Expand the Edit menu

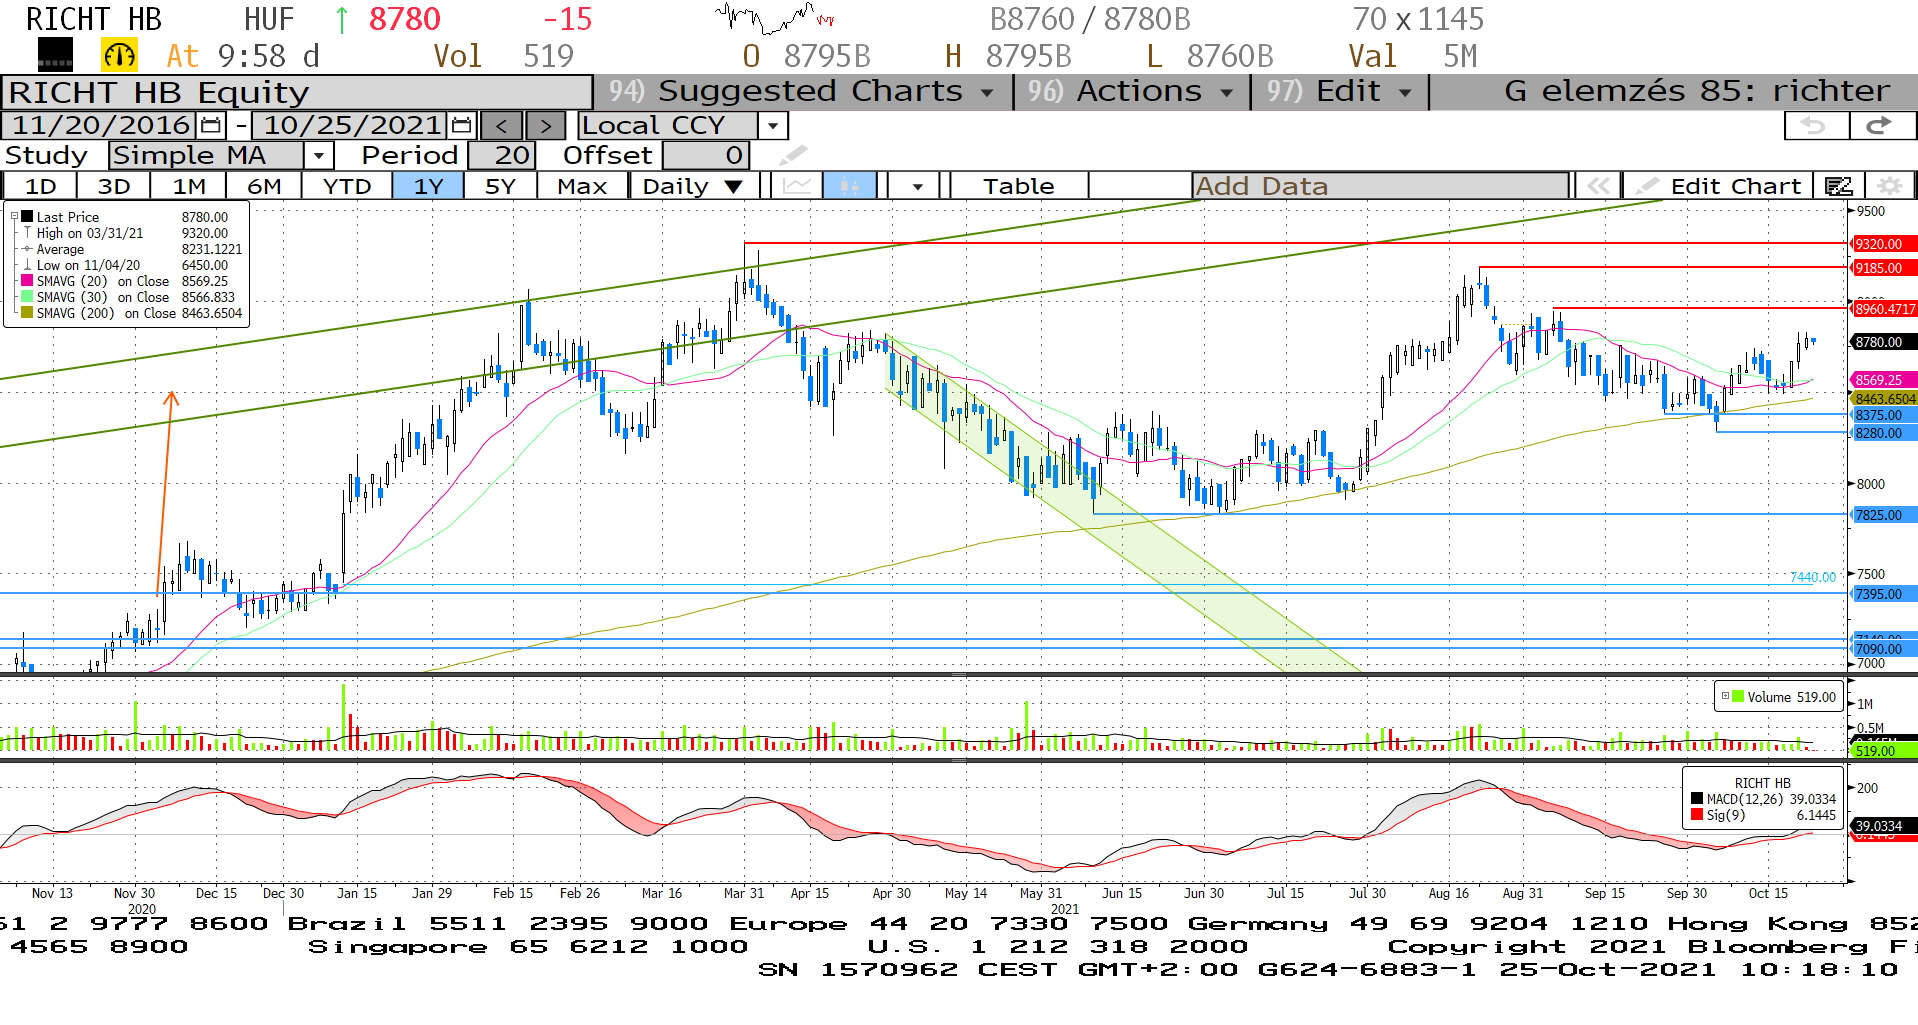[x=1340, y=91]
